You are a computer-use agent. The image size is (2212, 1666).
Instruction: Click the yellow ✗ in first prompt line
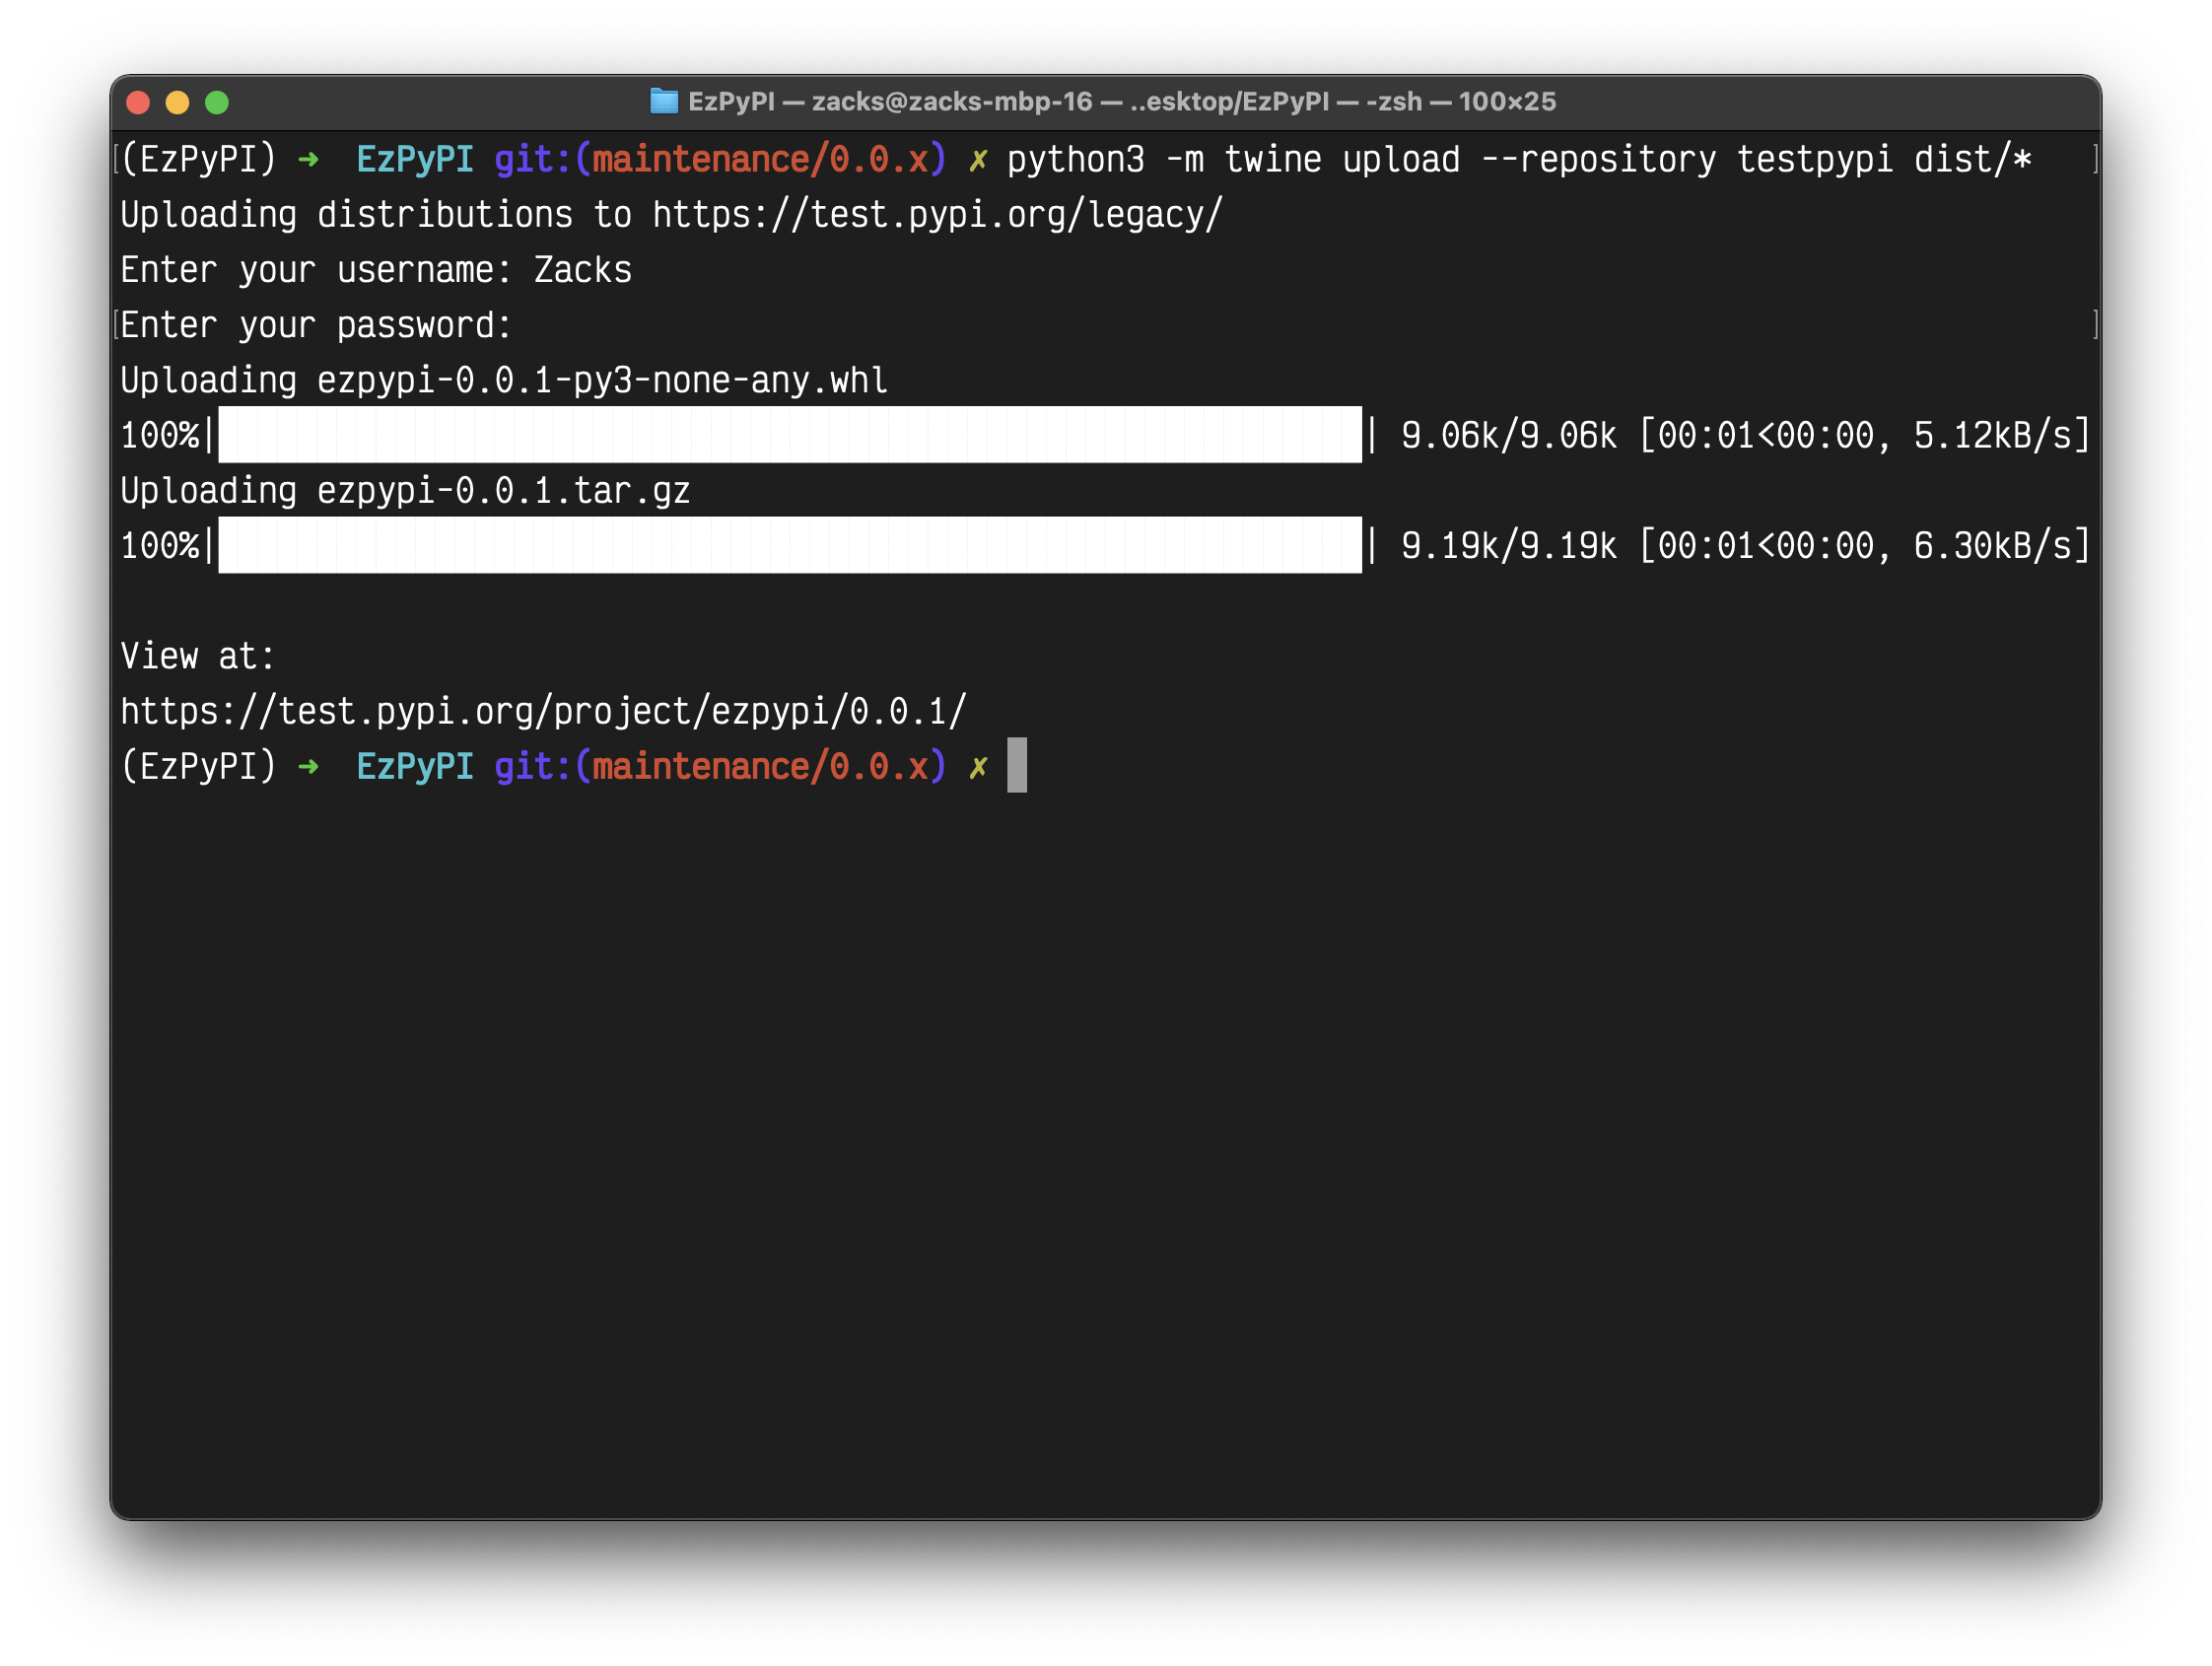(977, 160)
